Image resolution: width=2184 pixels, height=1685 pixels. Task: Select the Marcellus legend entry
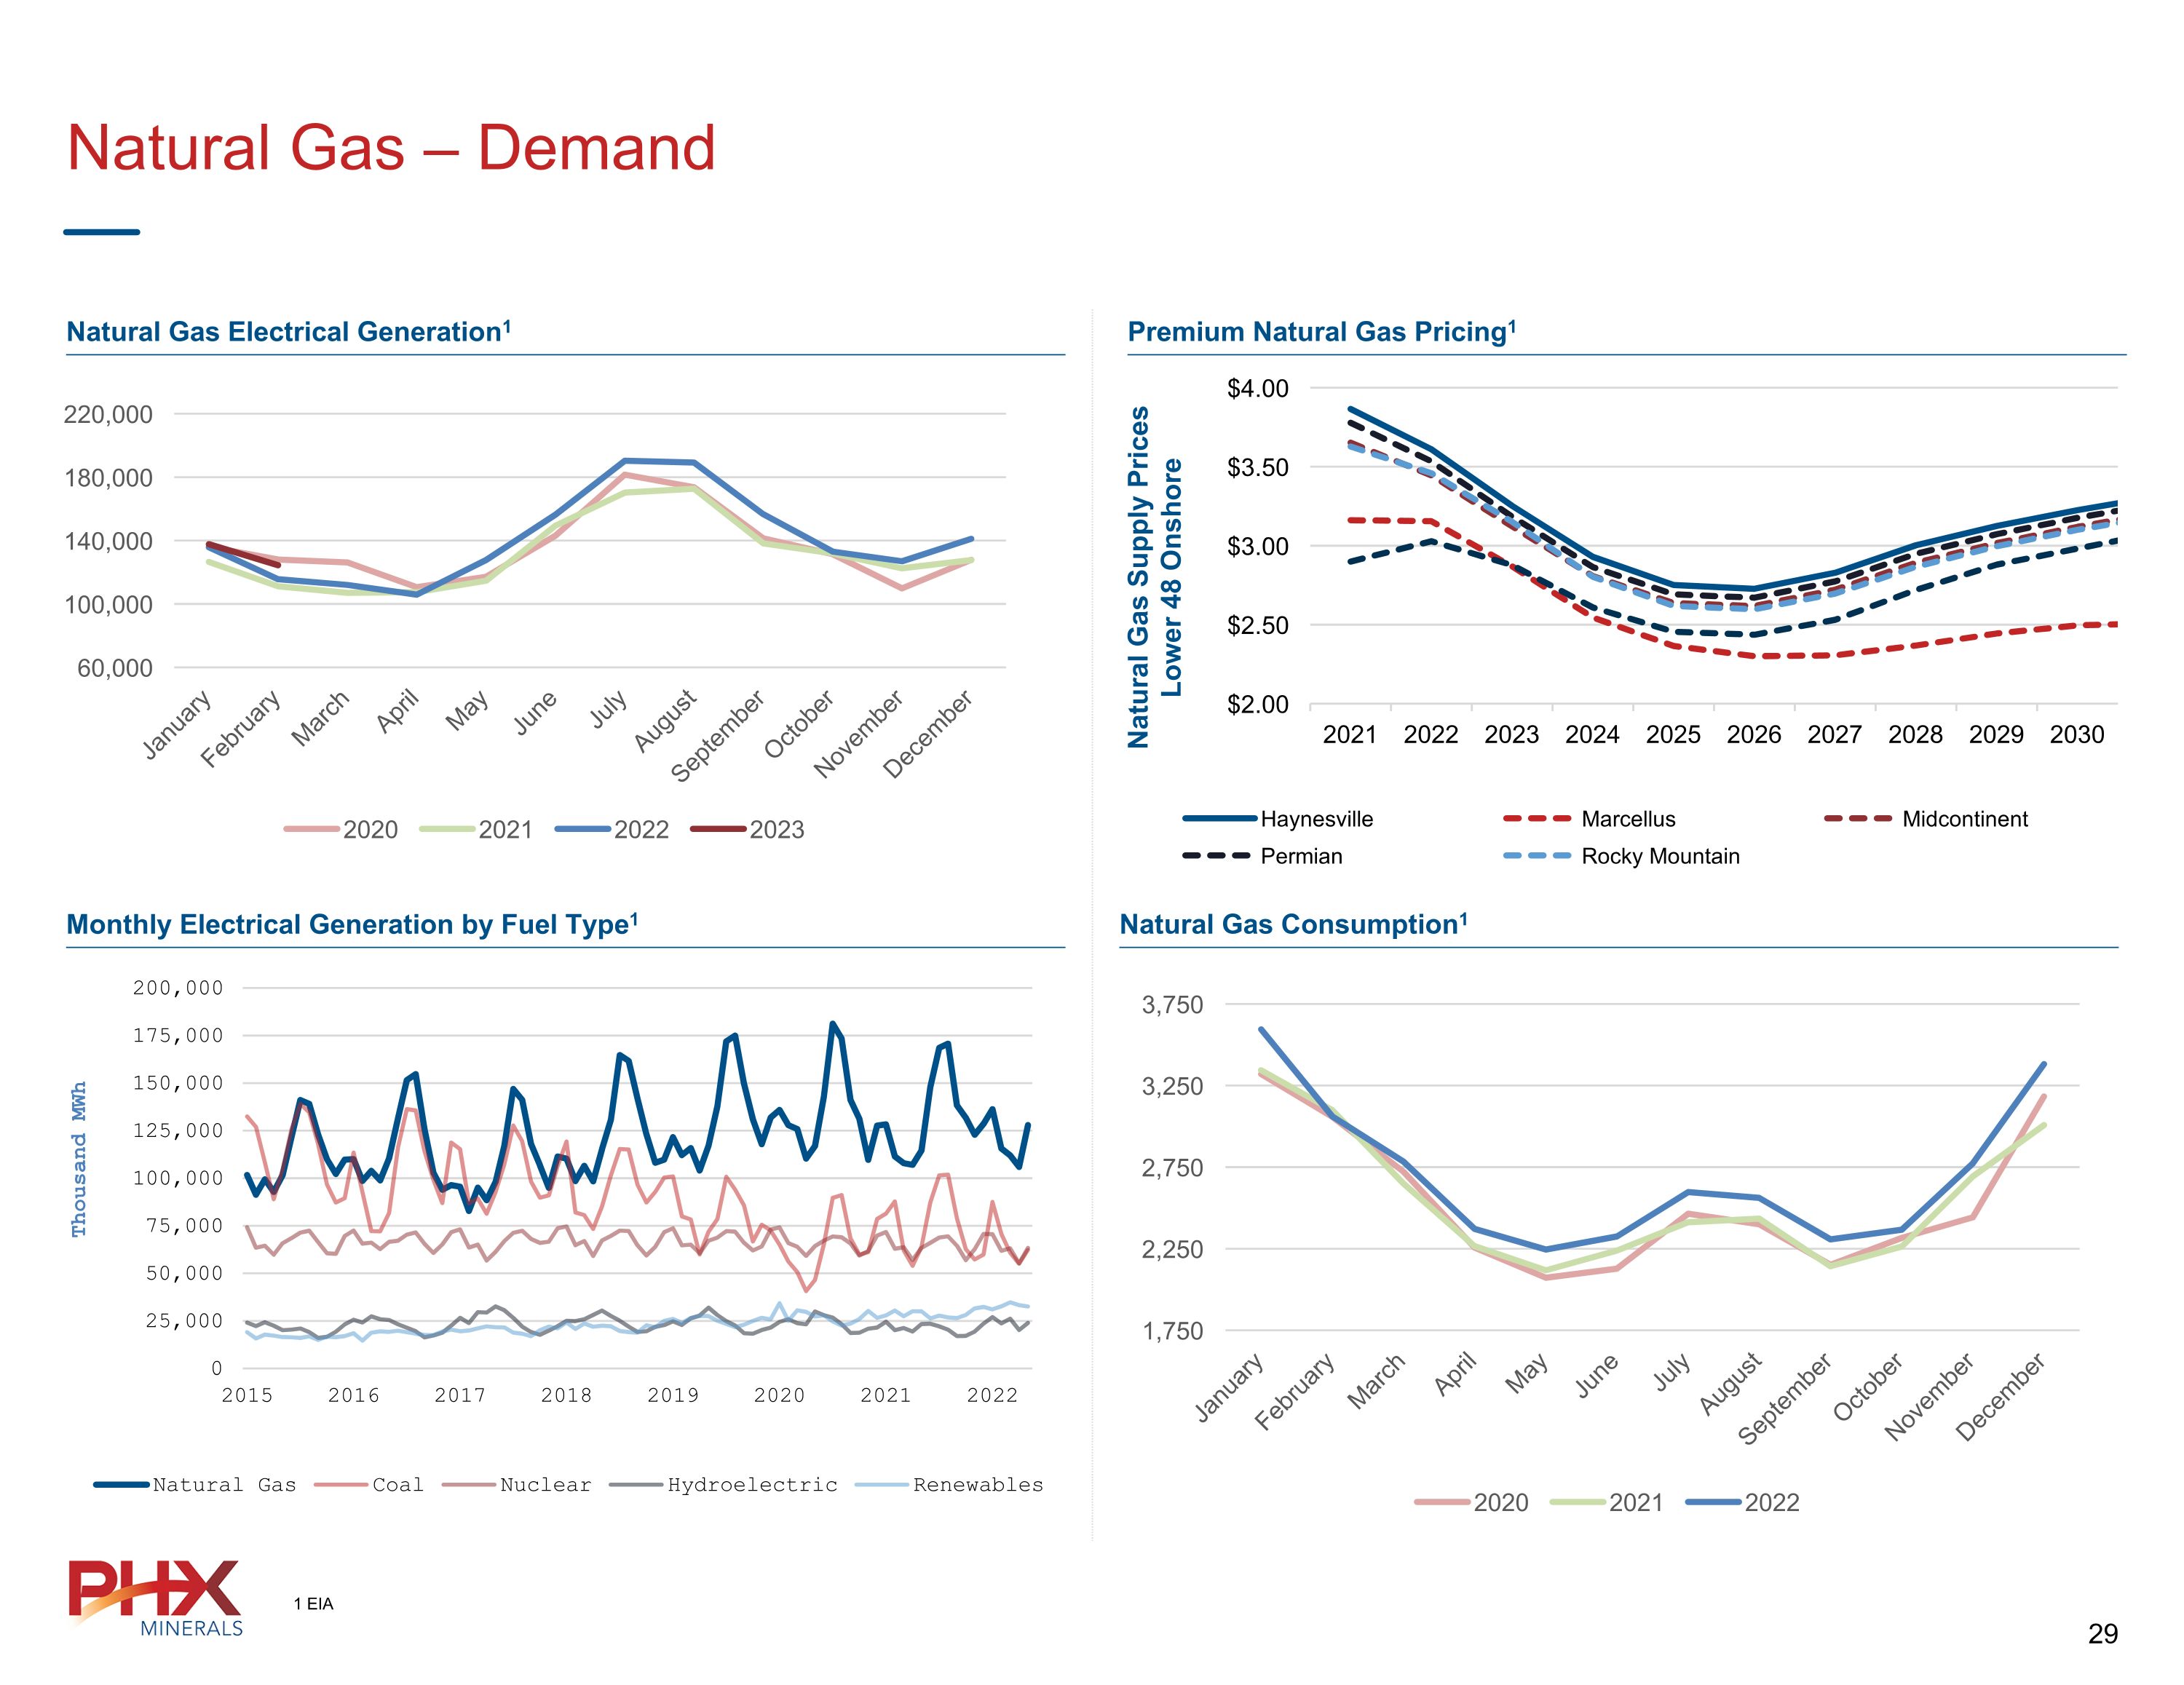coord(1627,819)
